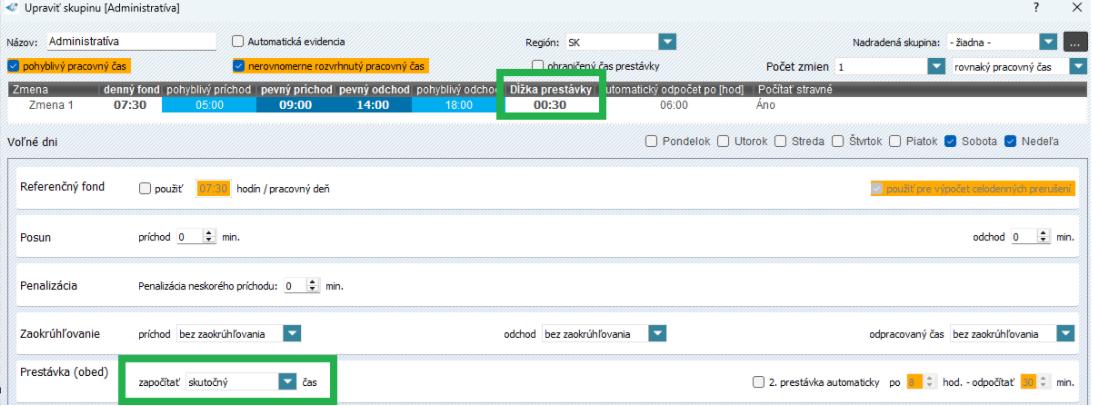Open the príchod zaokrúhľovanie dropdown
The image size is (1093, 406).
tap(291, 334)
